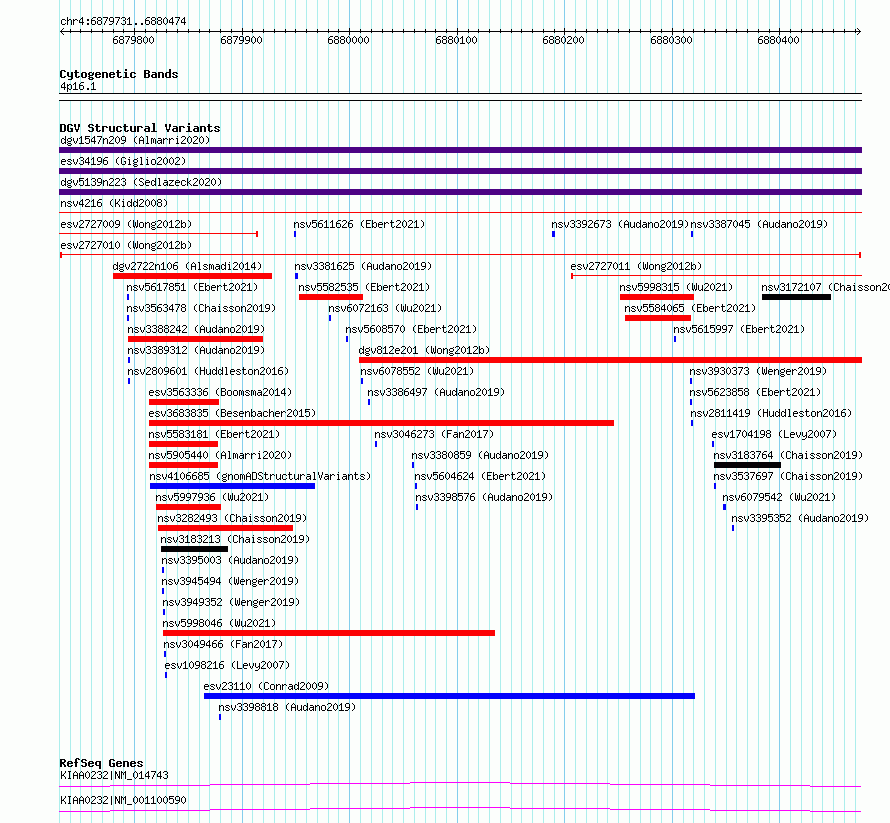Click nsv3945494 (Wenger2019) label
890x823 pixels.
[x=230, y=581]
